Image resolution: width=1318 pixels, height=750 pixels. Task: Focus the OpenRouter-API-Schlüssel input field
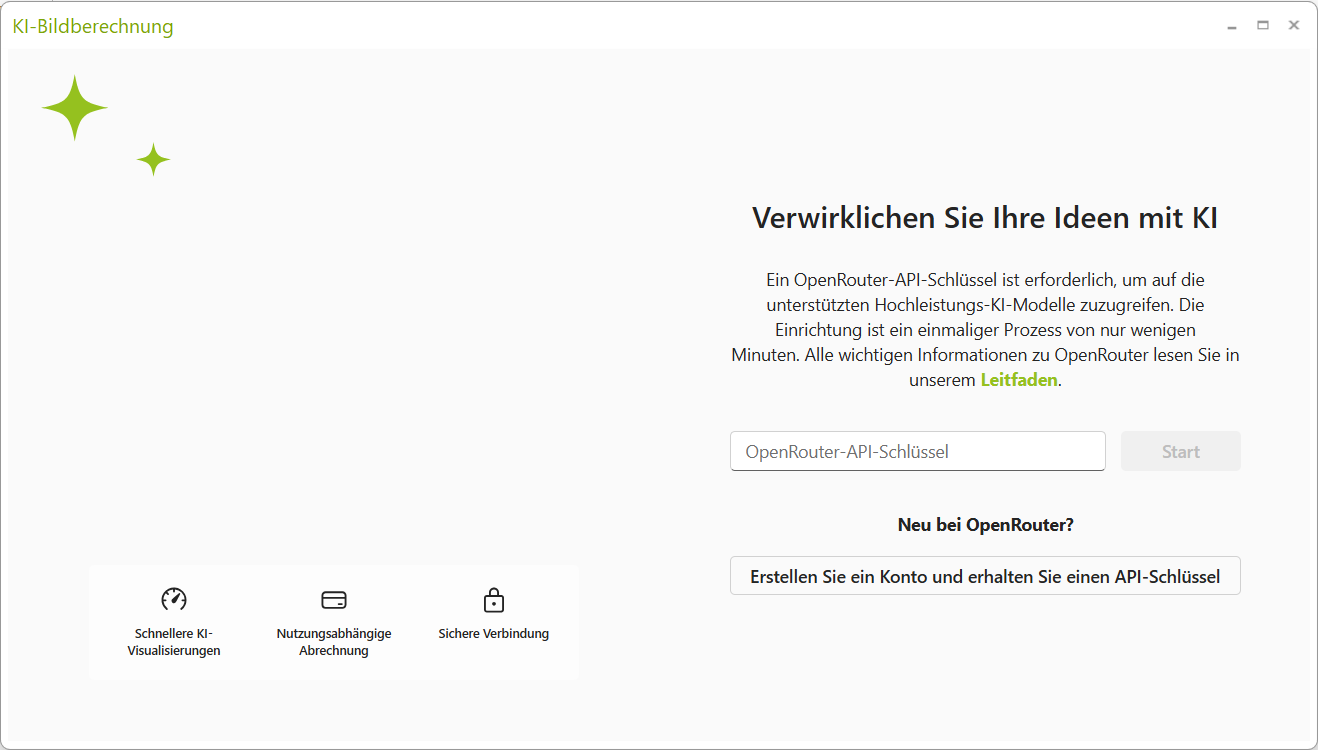[x=918, y=451]
